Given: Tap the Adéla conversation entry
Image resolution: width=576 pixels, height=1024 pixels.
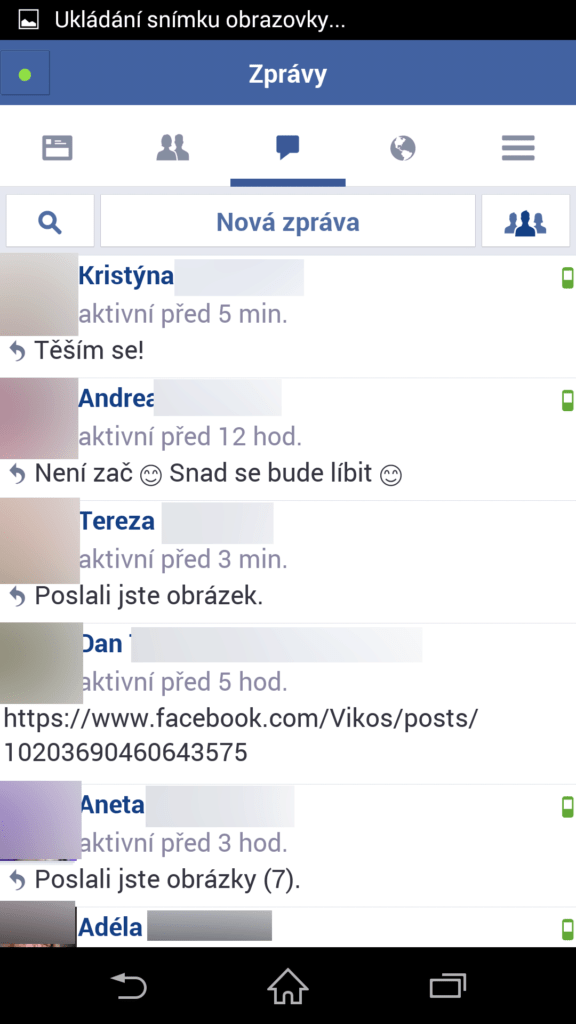Looking at the screenshot, I should 288,927.
